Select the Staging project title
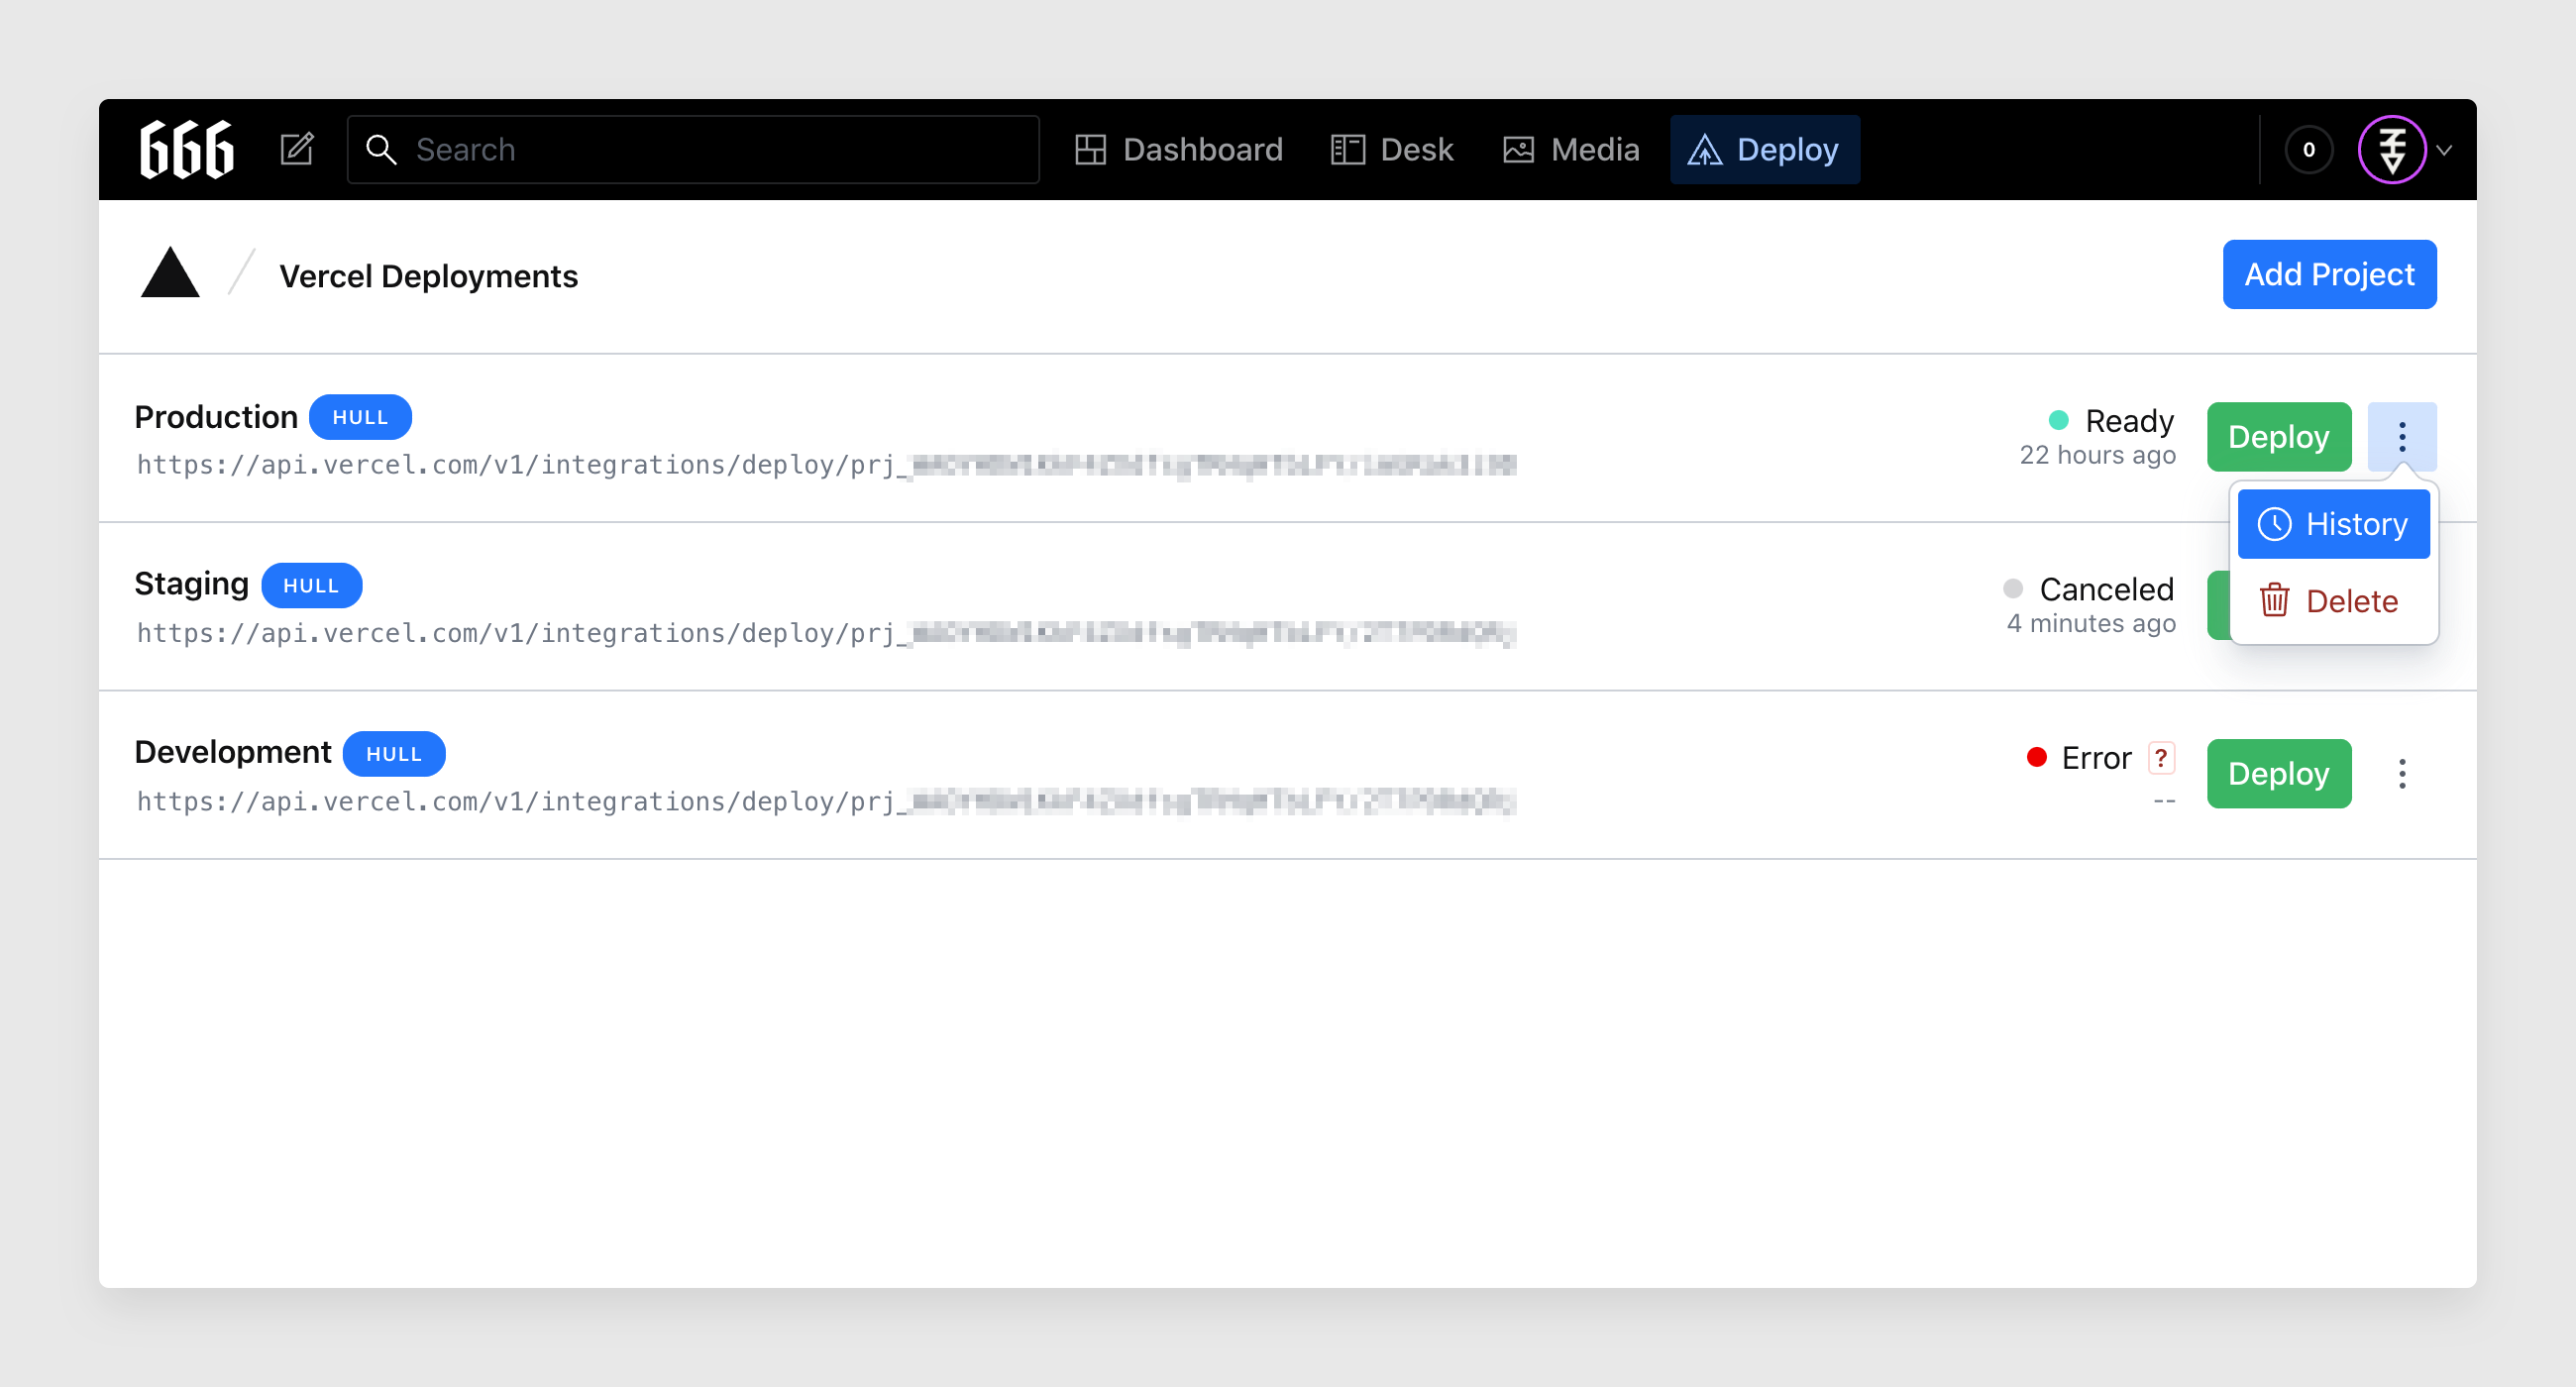 [191, 584]
